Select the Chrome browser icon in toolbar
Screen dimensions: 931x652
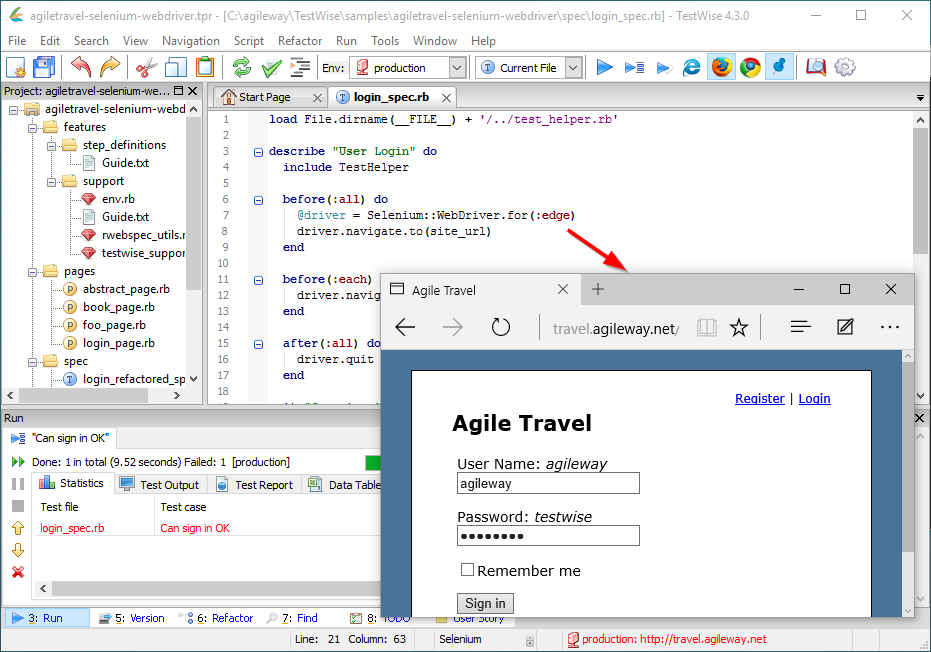click(x=750, y=67)
